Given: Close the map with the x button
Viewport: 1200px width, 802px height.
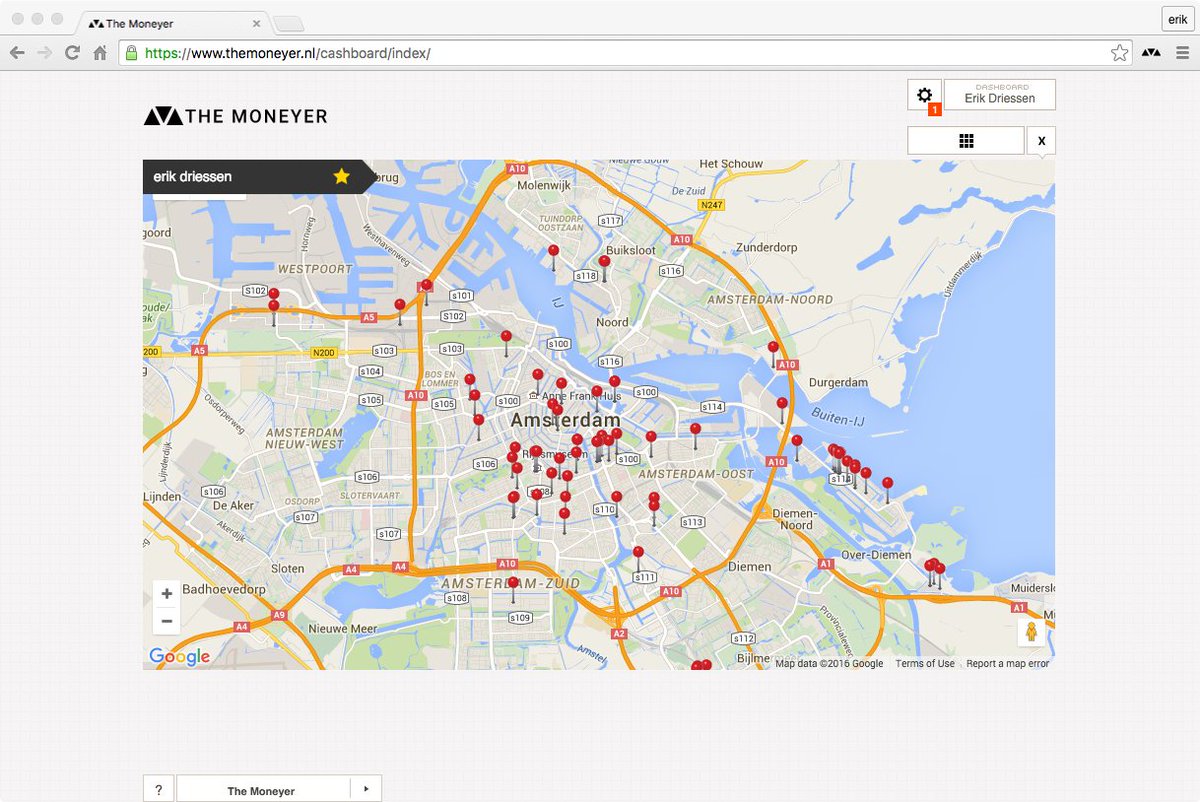Looking at the screenshot, I should (x=1041, y=141).
